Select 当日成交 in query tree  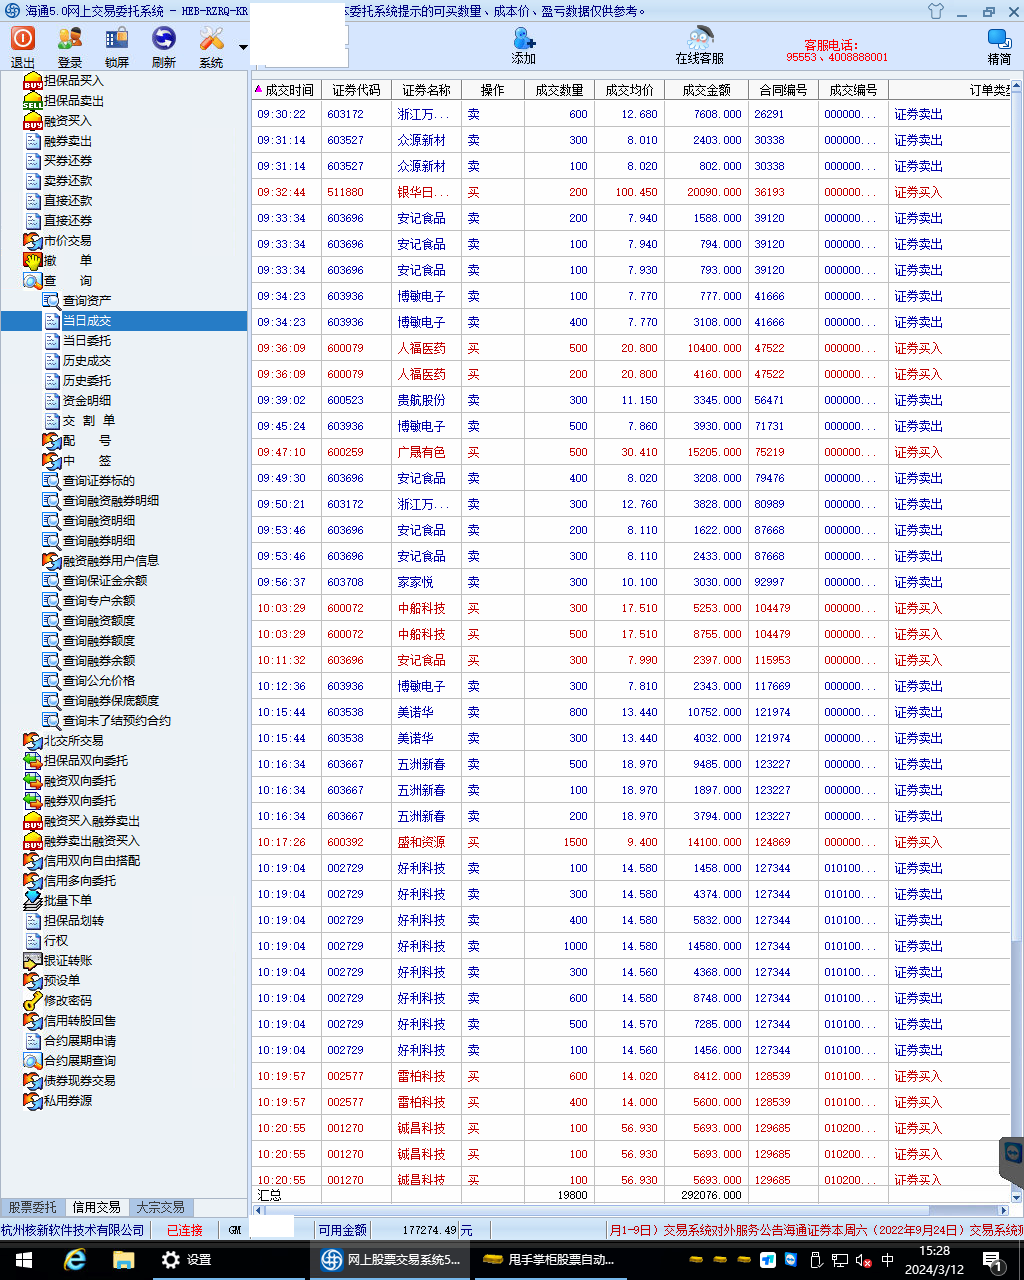pyautogui.click(x=87, y=320)
